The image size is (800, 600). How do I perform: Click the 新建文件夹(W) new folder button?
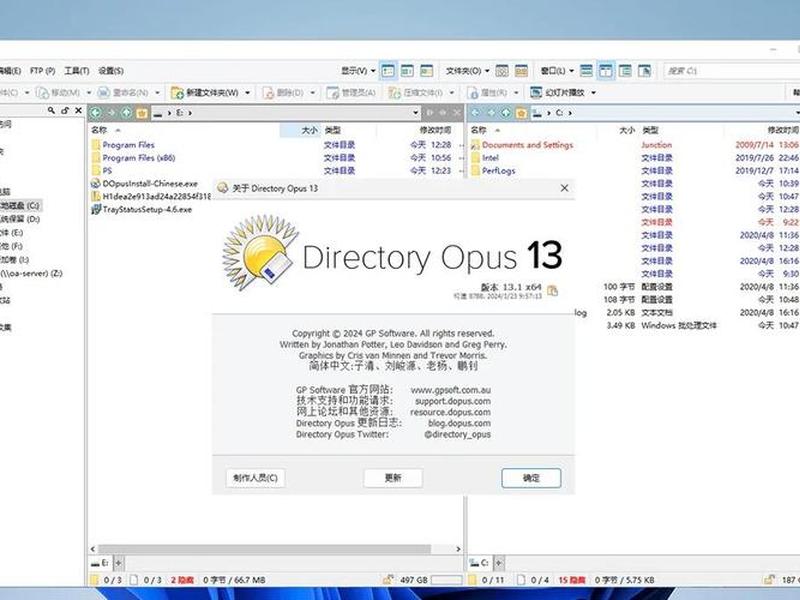coord(205,92)
